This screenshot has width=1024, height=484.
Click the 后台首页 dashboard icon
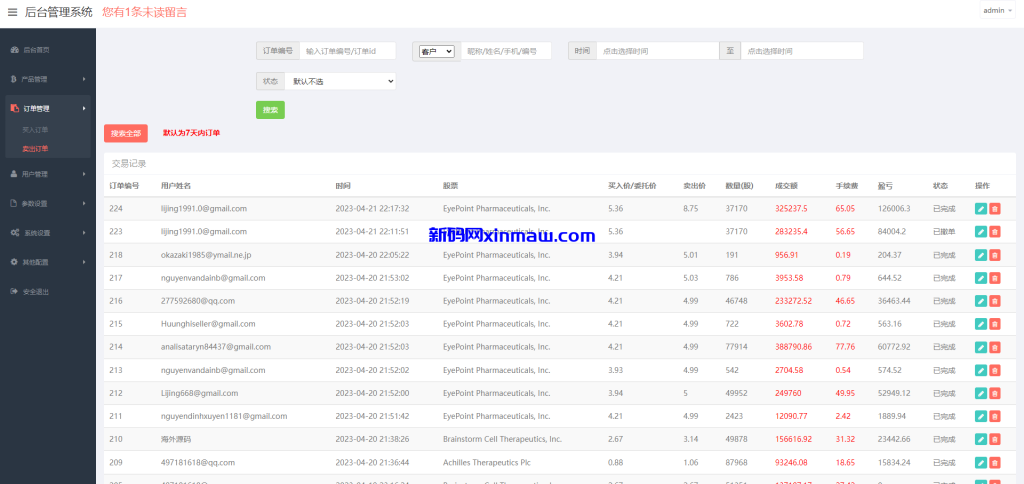14,50
